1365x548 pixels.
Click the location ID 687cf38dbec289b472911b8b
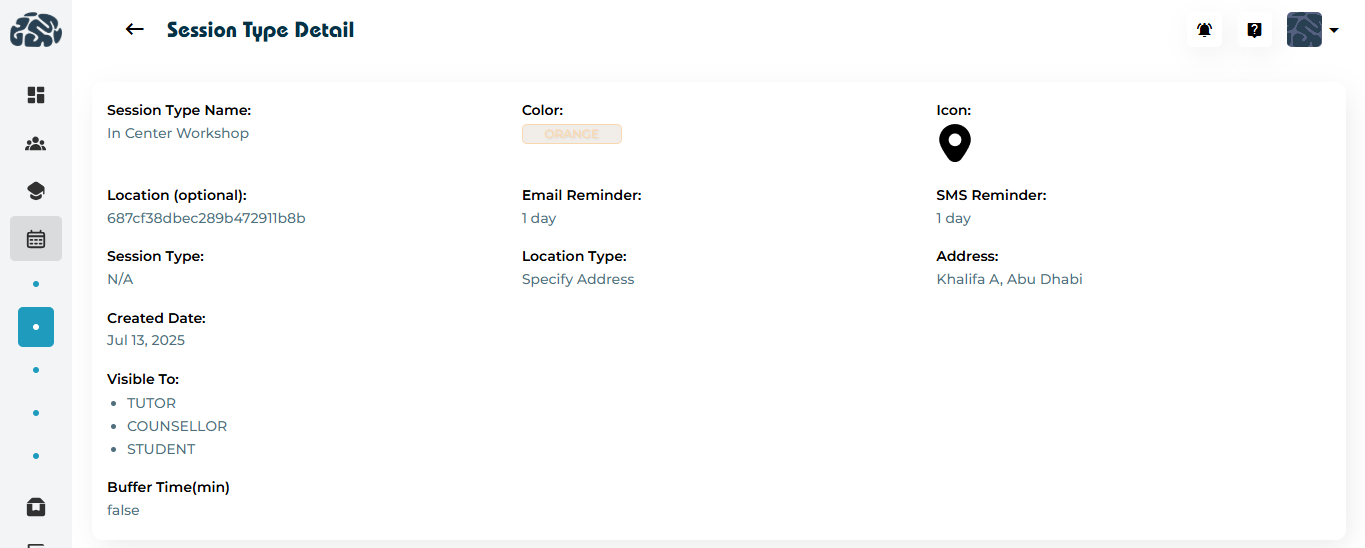tap(206, 218)
